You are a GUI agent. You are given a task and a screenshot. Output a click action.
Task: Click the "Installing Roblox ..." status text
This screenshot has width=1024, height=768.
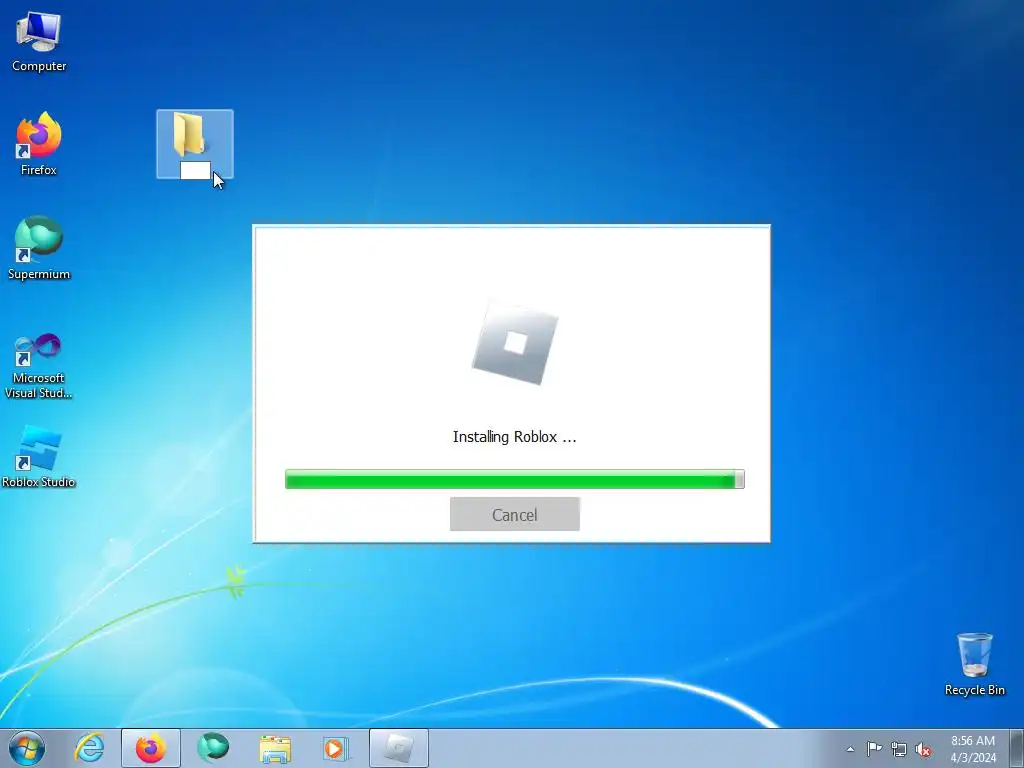515,437
